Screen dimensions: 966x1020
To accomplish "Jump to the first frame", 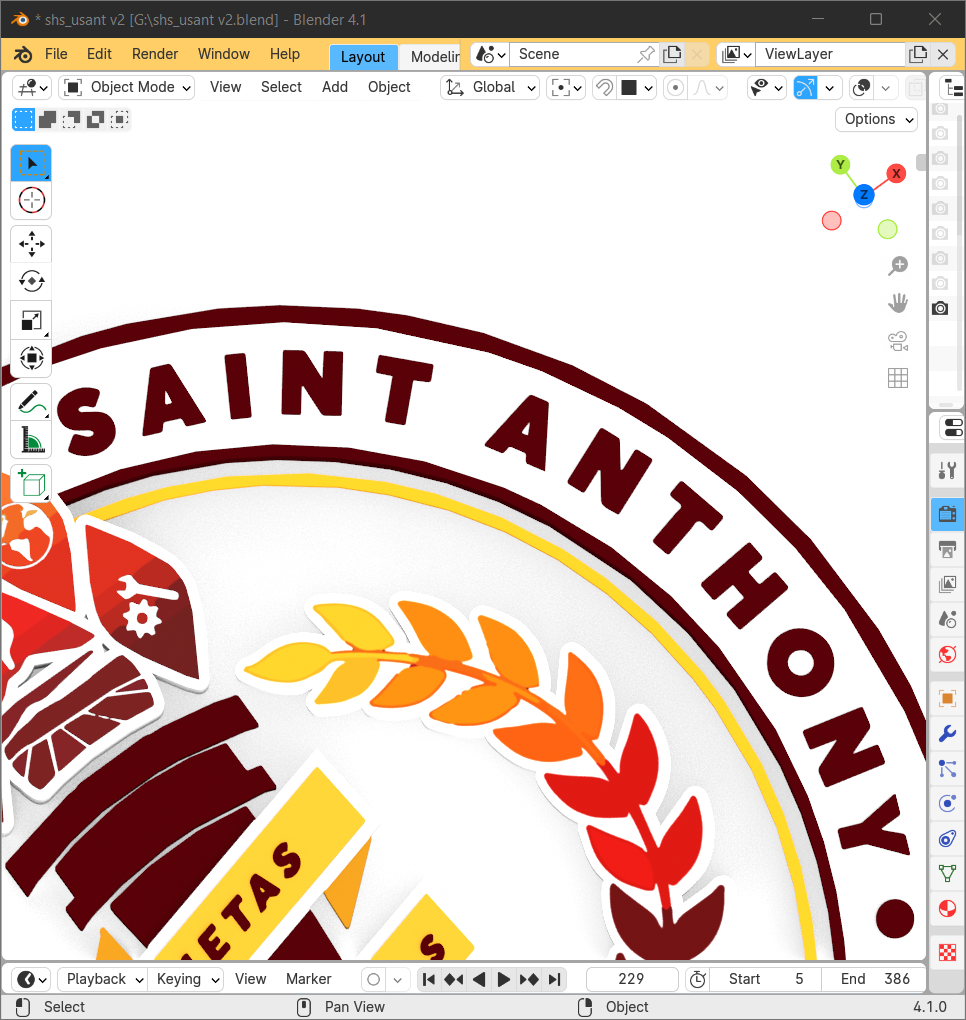I will [429, 979].
